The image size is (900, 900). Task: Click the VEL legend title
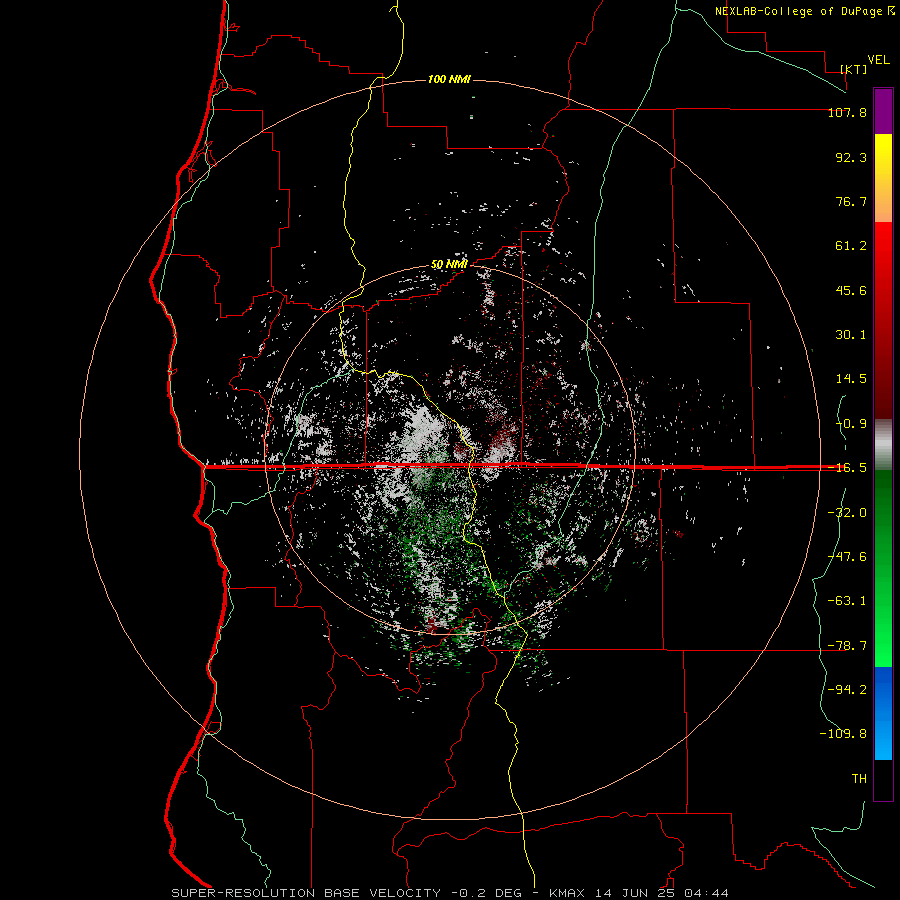click(x=878, y=60)
